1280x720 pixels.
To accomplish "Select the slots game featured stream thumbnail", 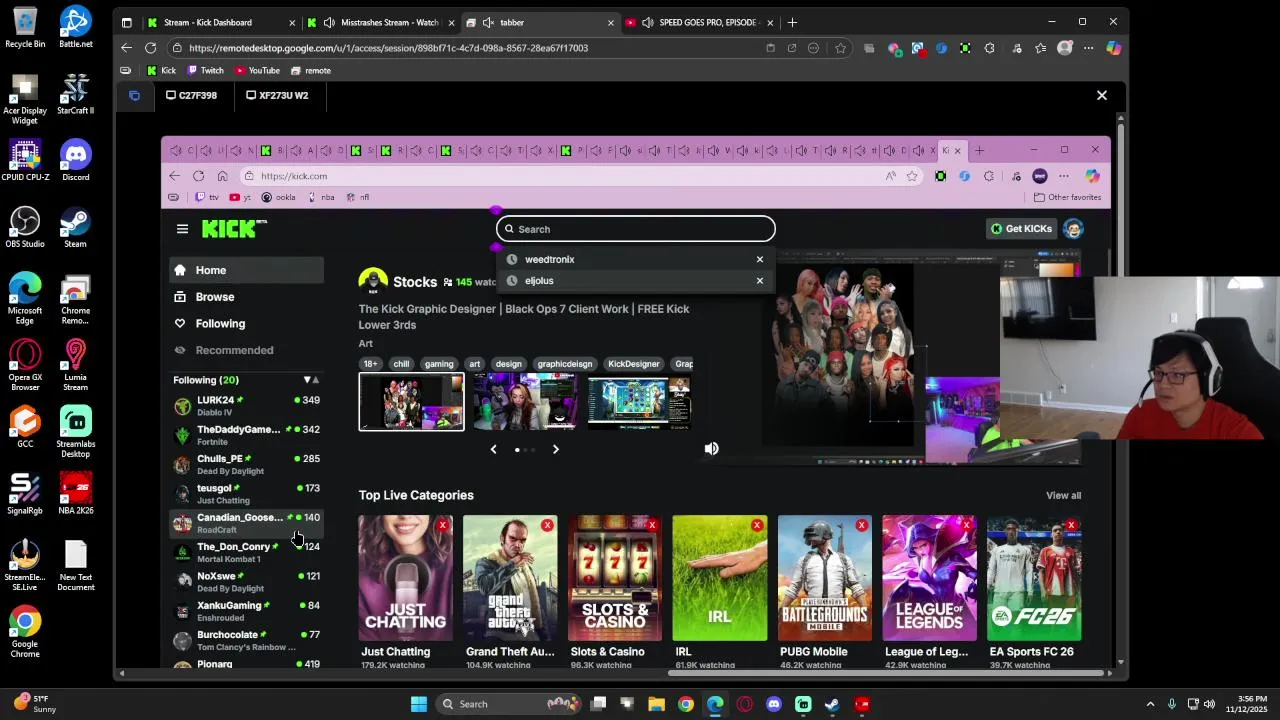I will (x=639, y=401).
